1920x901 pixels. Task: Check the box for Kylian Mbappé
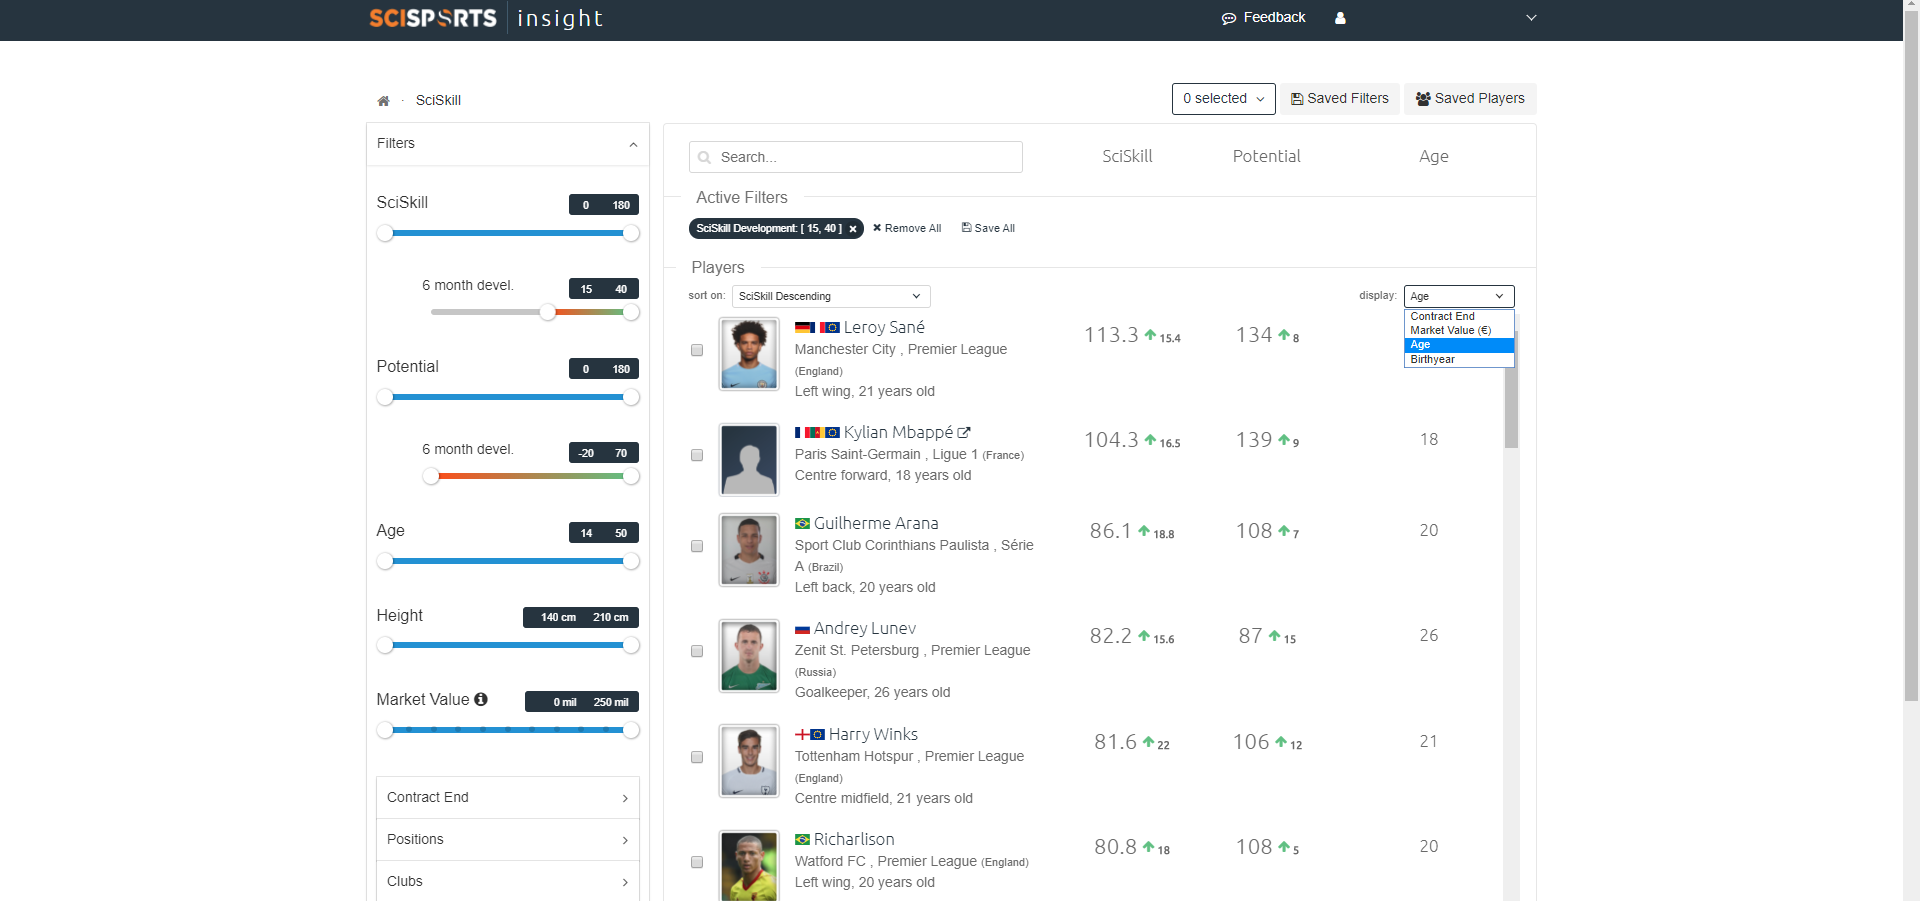point(697,455)
